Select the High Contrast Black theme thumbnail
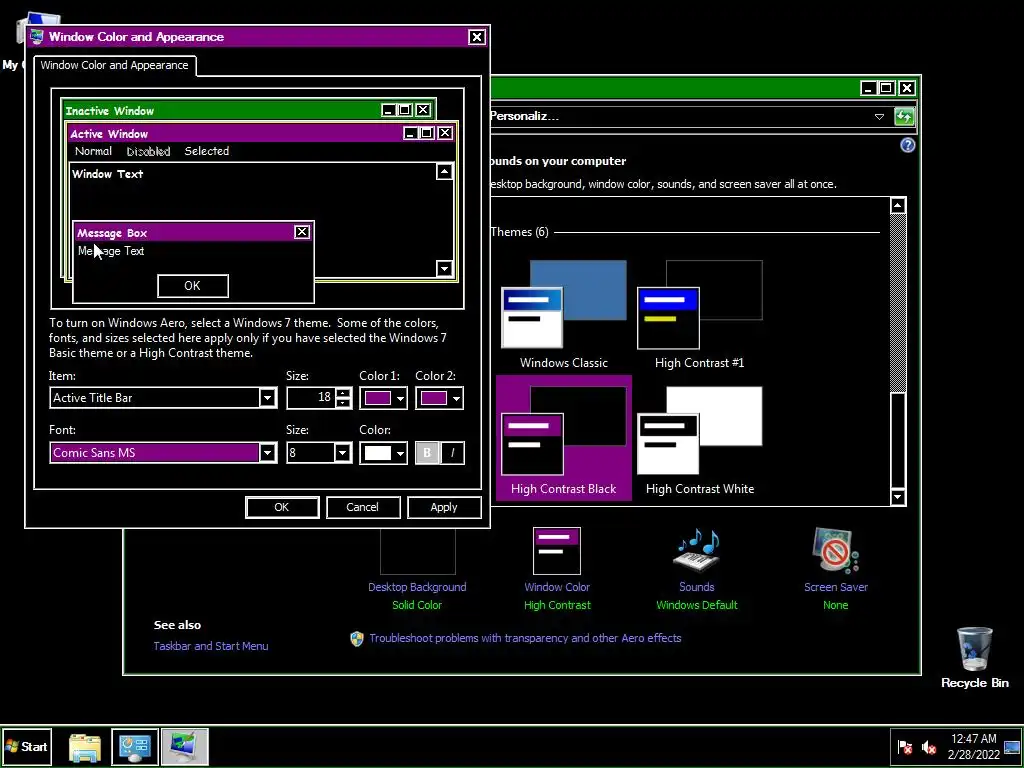The width and height of the screenshot is (1024, 768). pos(564,438)
